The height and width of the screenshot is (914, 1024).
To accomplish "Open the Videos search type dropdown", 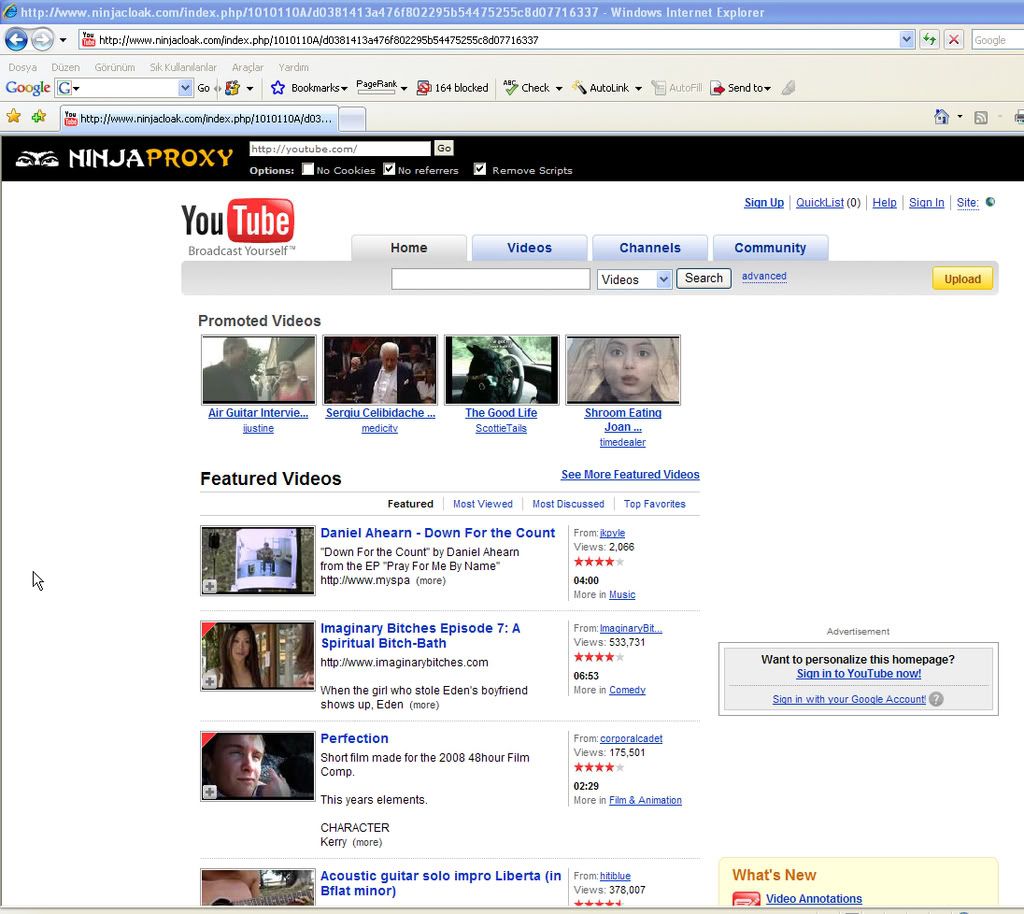I will (634, 279).
